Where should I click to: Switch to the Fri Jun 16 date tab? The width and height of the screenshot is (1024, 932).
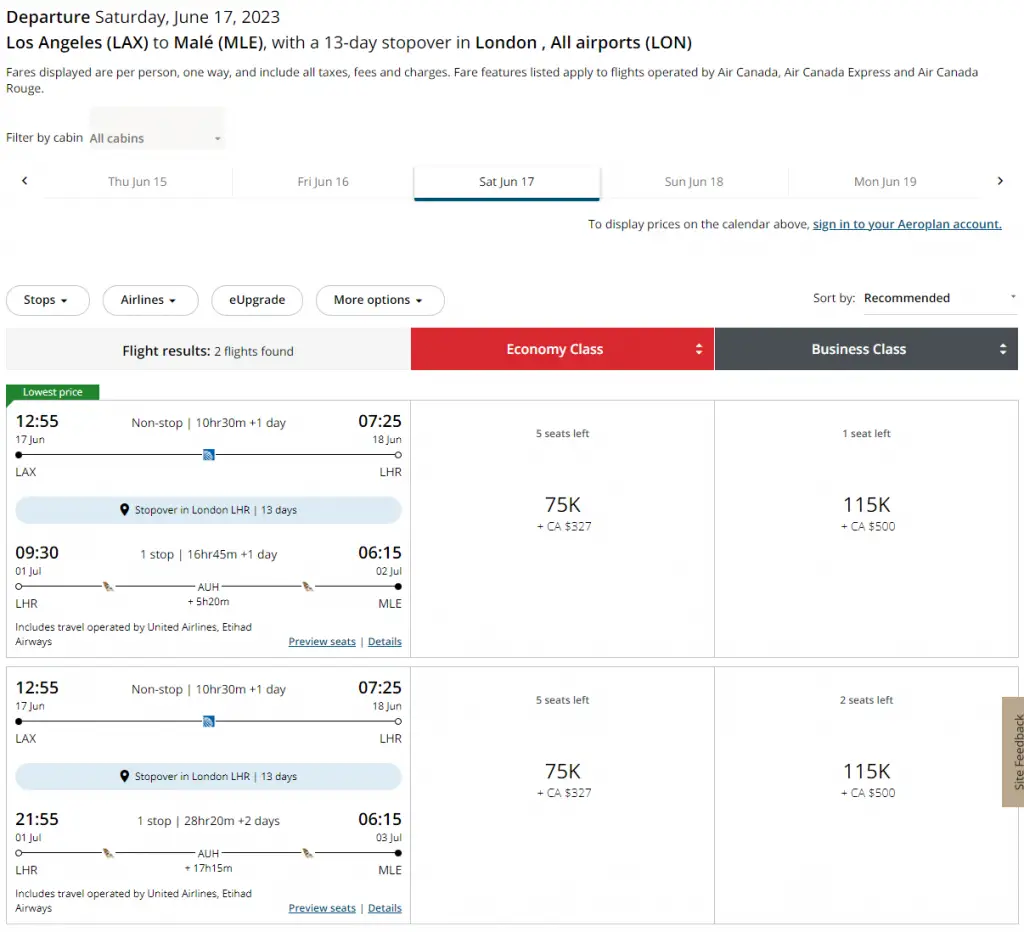323,182
